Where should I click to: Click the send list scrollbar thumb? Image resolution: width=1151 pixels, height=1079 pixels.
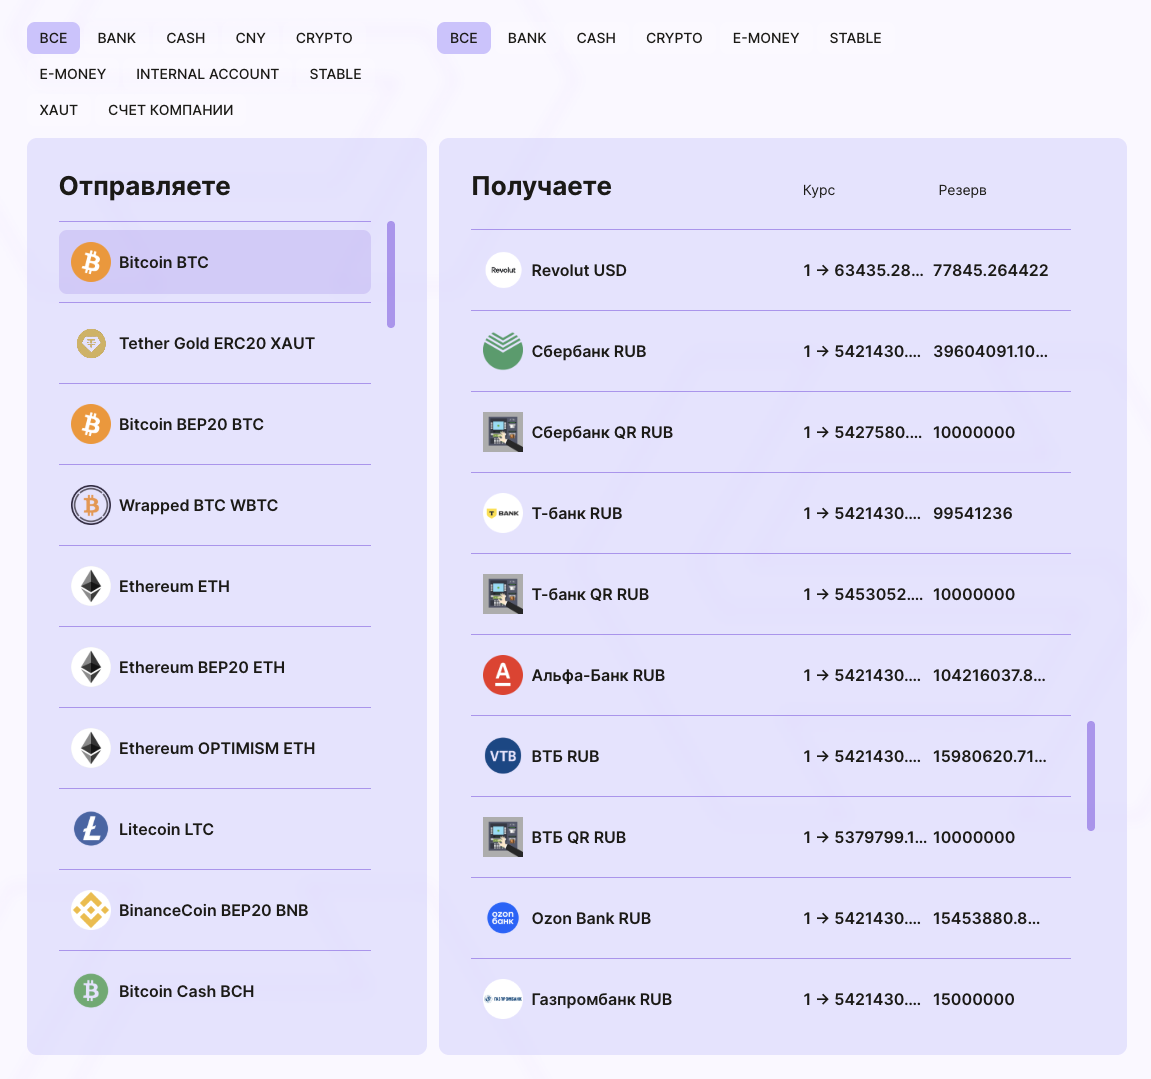391,275
